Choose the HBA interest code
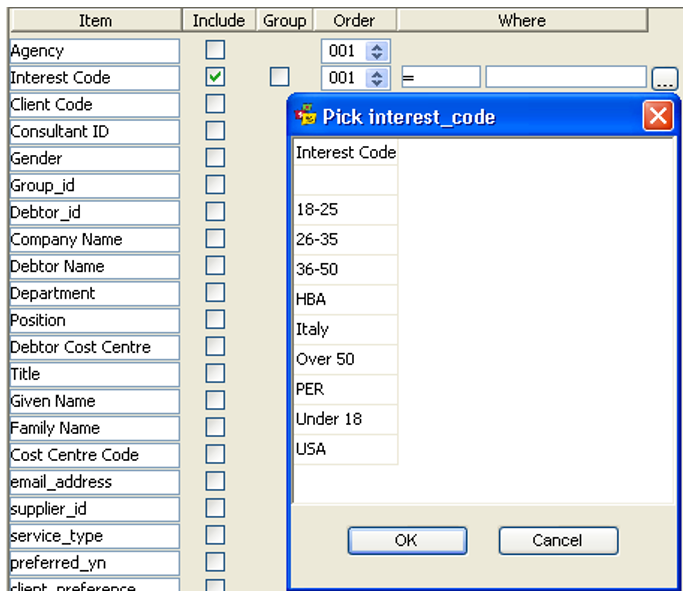688x598 pixels. (346, 300)
